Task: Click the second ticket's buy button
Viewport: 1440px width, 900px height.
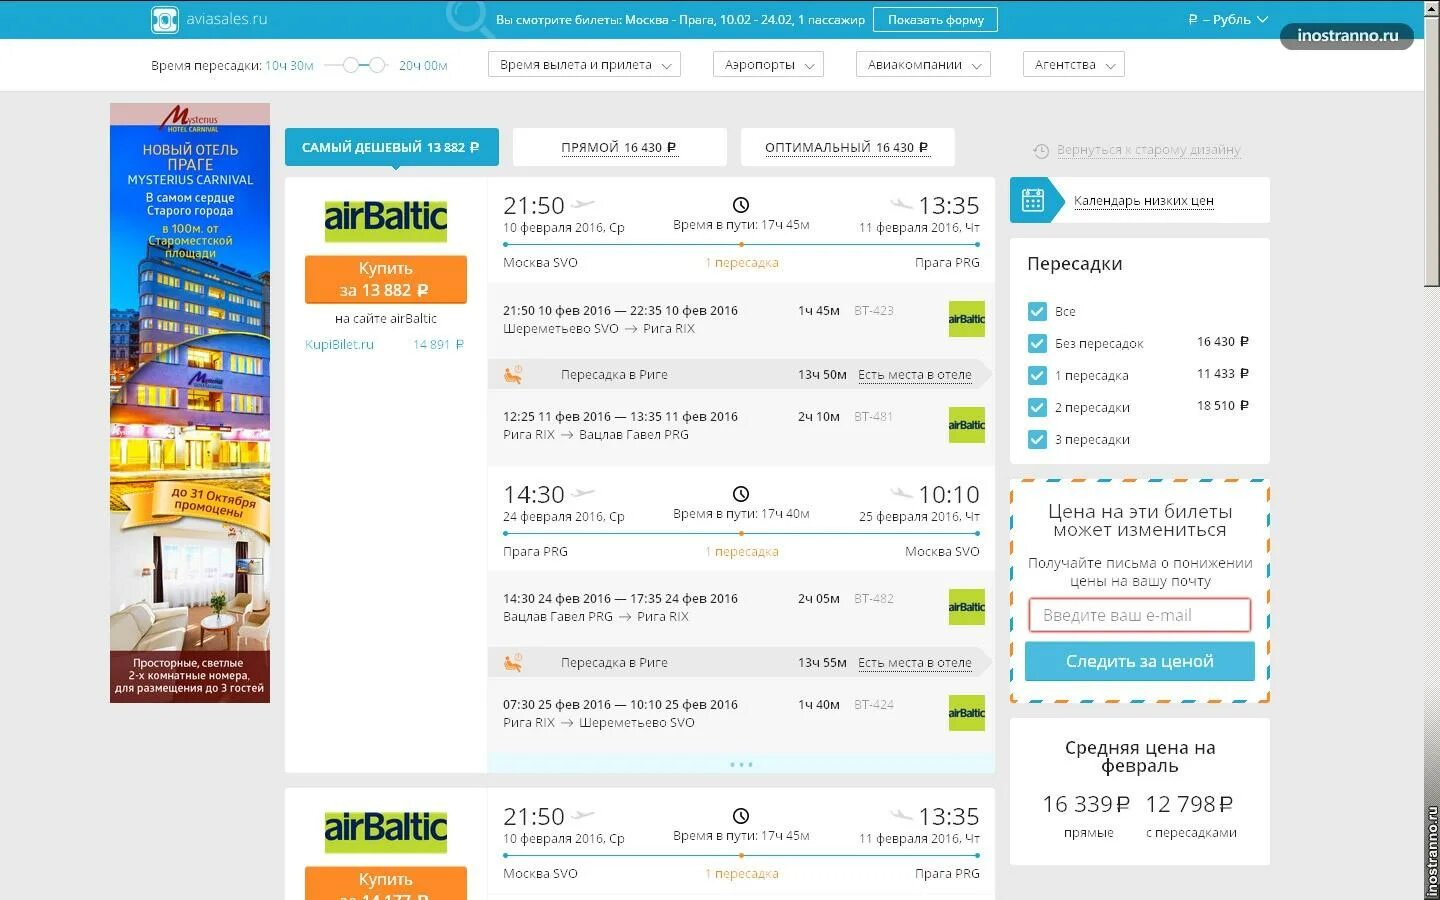Action: pos(386,883)
